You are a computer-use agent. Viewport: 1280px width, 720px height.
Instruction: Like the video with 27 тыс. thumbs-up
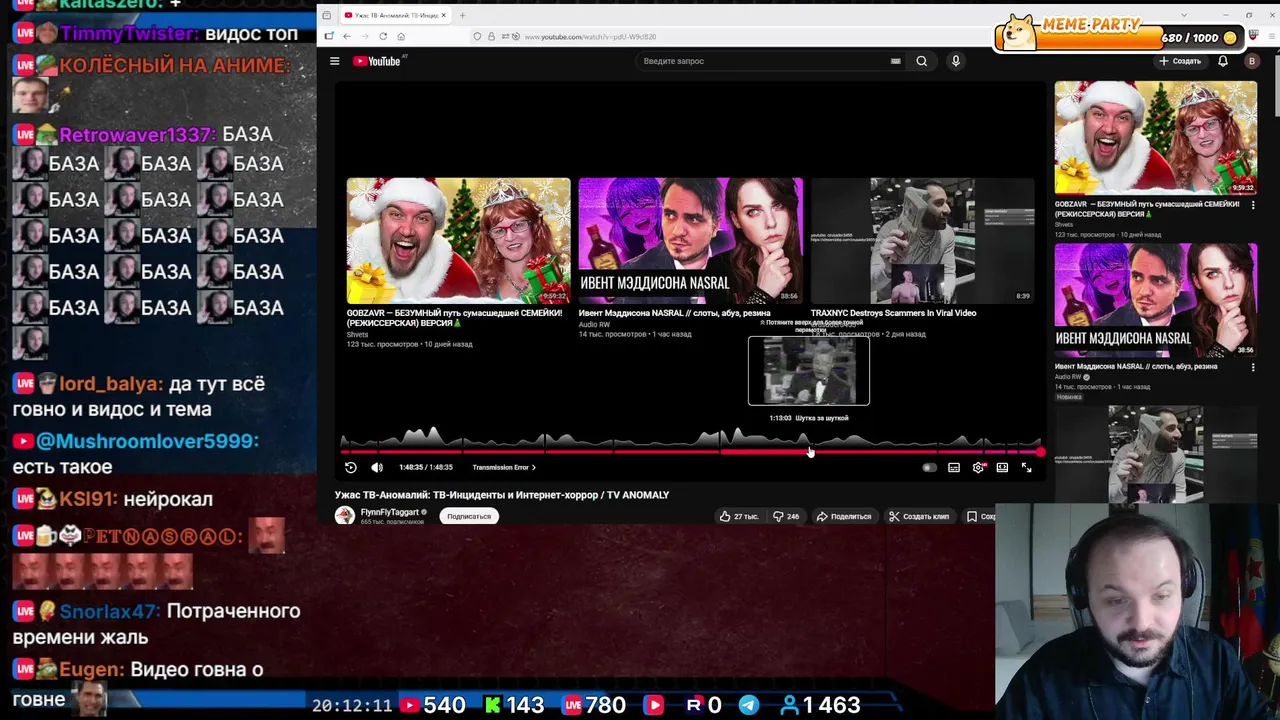738,516
